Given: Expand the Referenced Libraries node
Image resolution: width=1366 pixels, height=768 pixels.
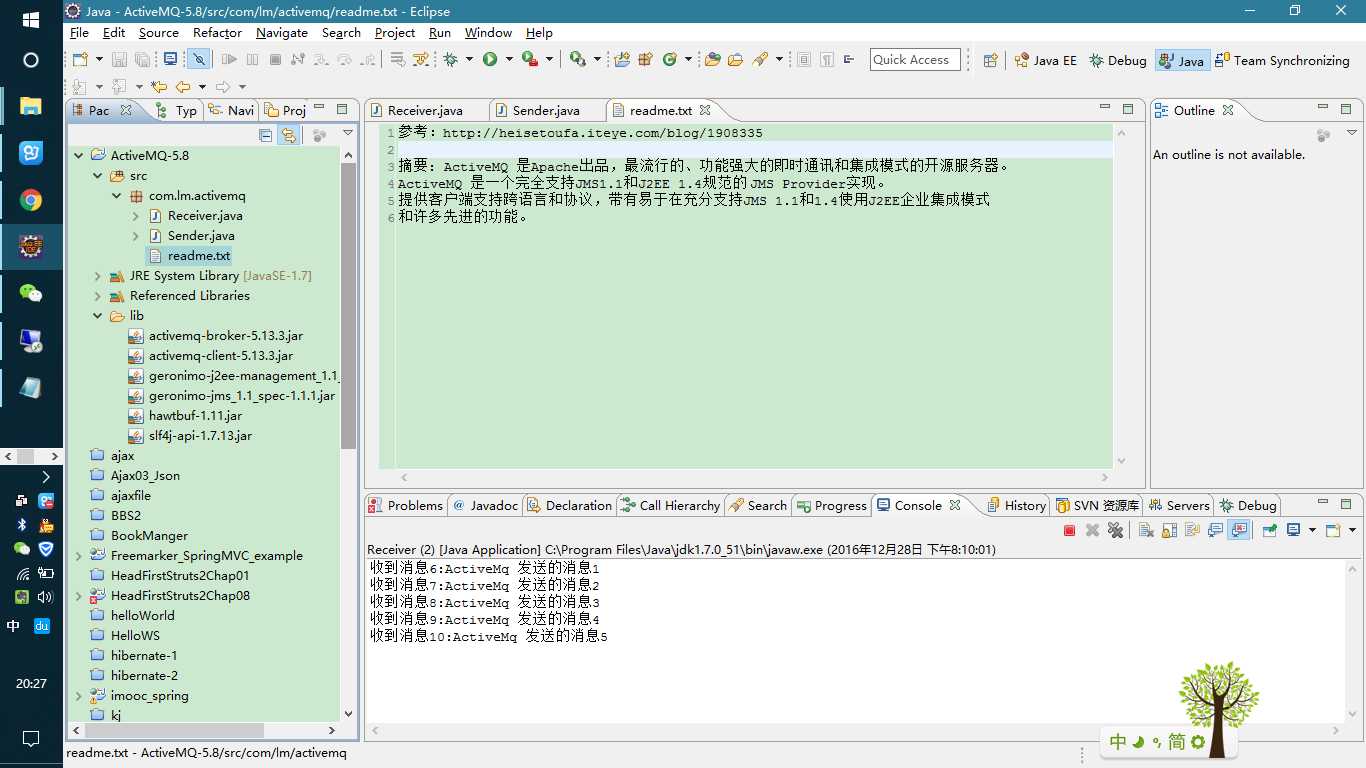Looking at the screenshot, I should (x=98, y=296).
